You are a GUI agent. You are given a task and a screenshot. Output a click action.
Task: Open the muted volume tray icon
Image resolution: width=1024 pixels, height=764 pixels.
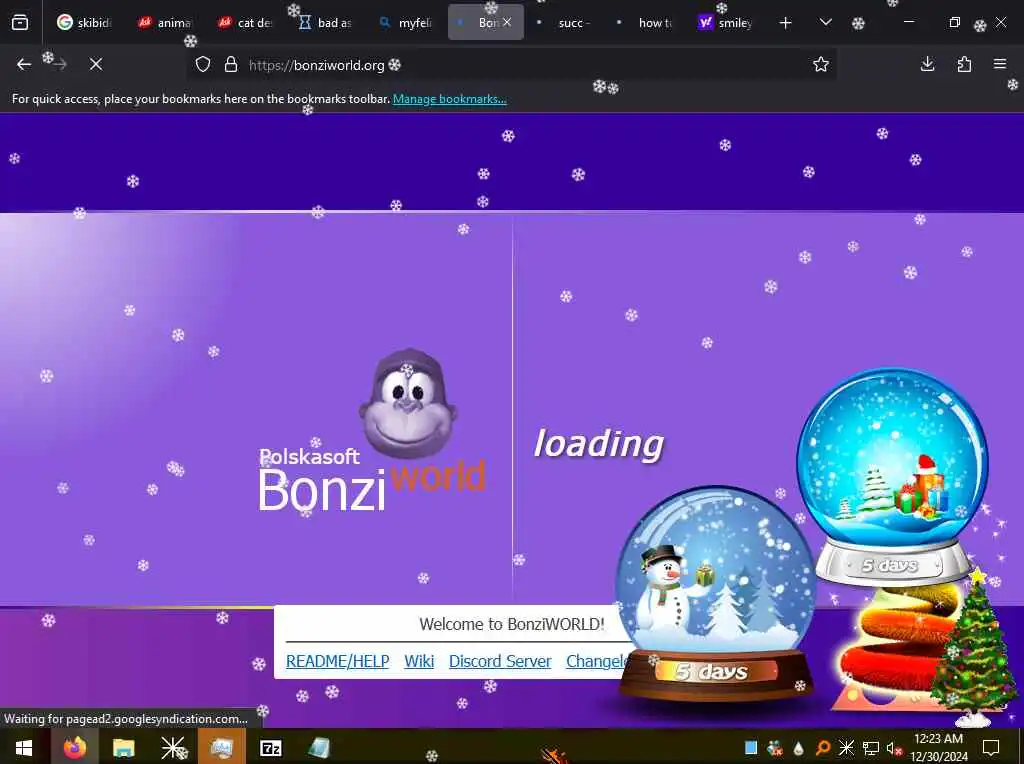point(894,748)
